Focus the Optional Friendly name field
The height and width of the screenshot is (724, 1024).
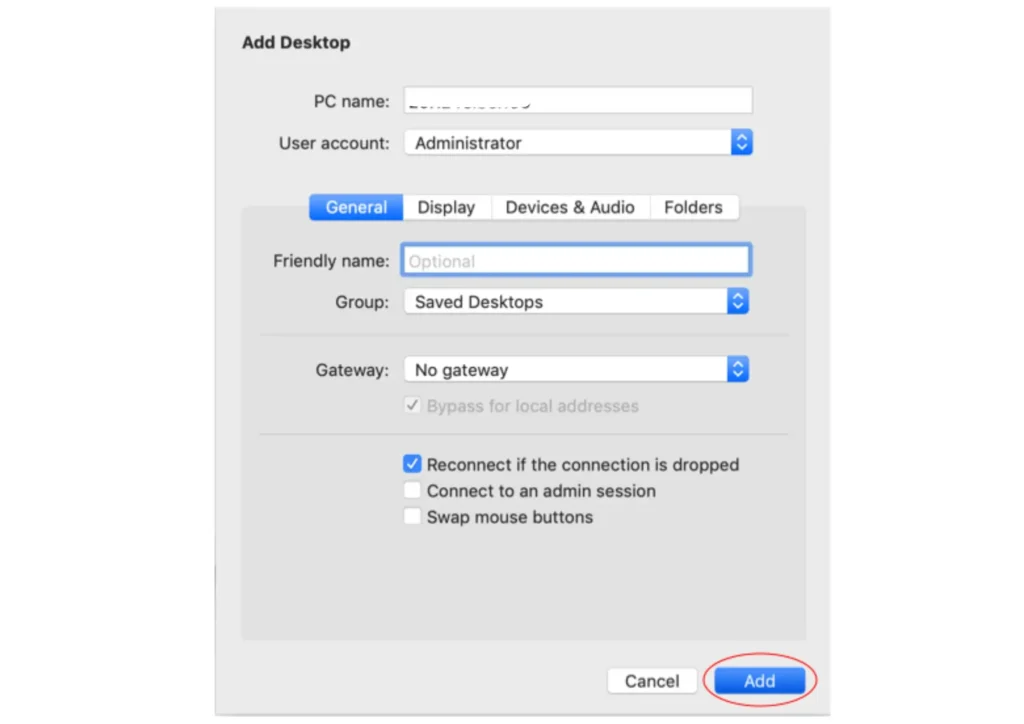pyautogui.click(x=575, y=259)
